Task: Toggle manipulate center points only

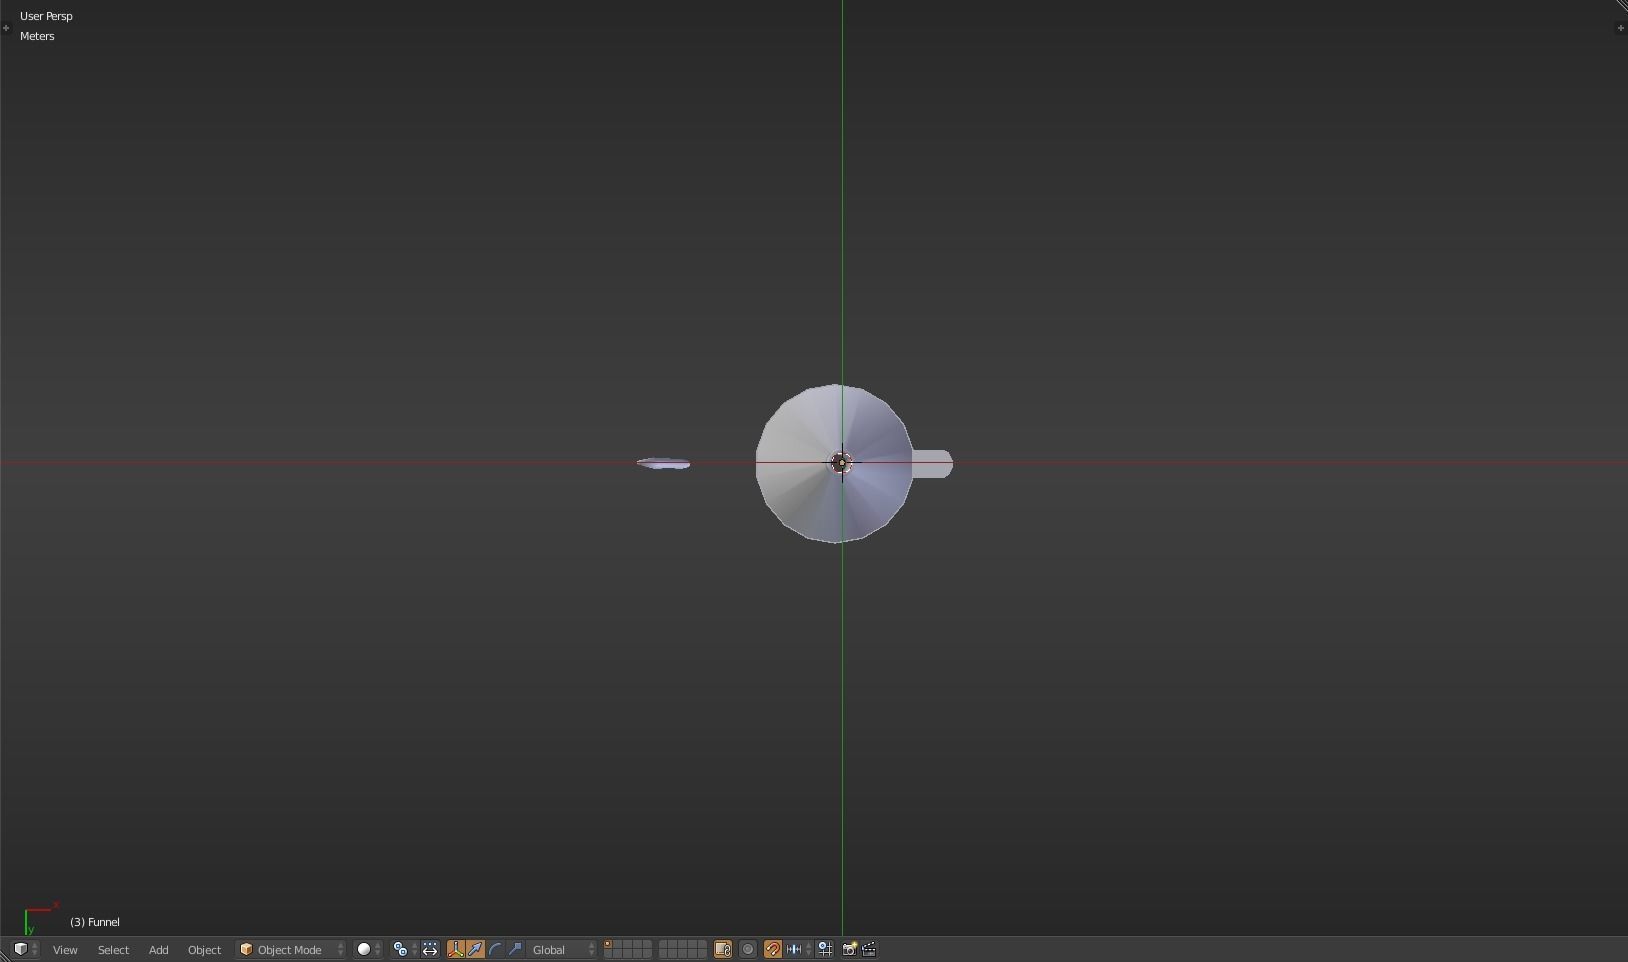Action: coord(430,949)
